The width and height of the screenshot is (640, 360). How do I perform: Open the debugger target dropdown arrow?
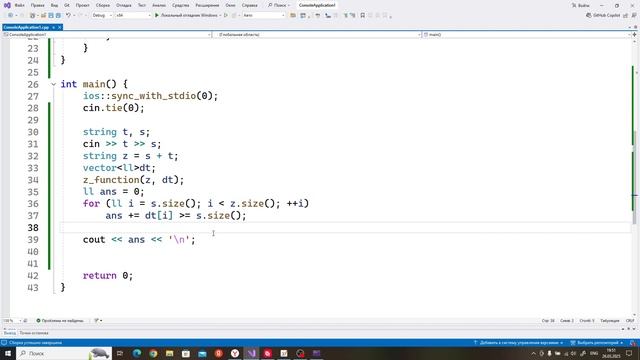click(x=220, y=15)
